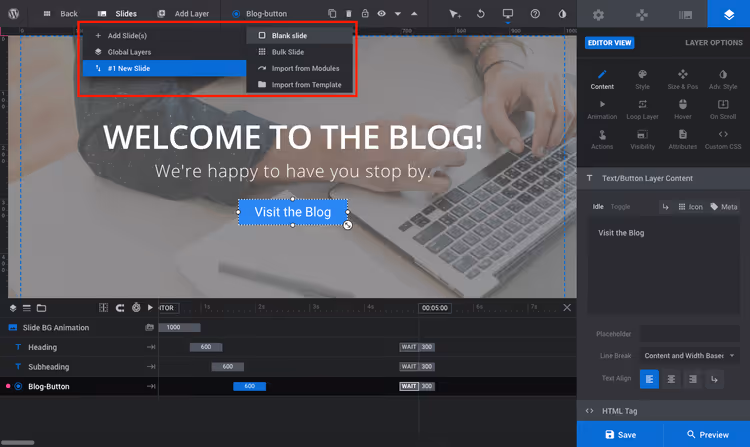Set text align center
750x447 pixels.
click(x=671, y=379)
